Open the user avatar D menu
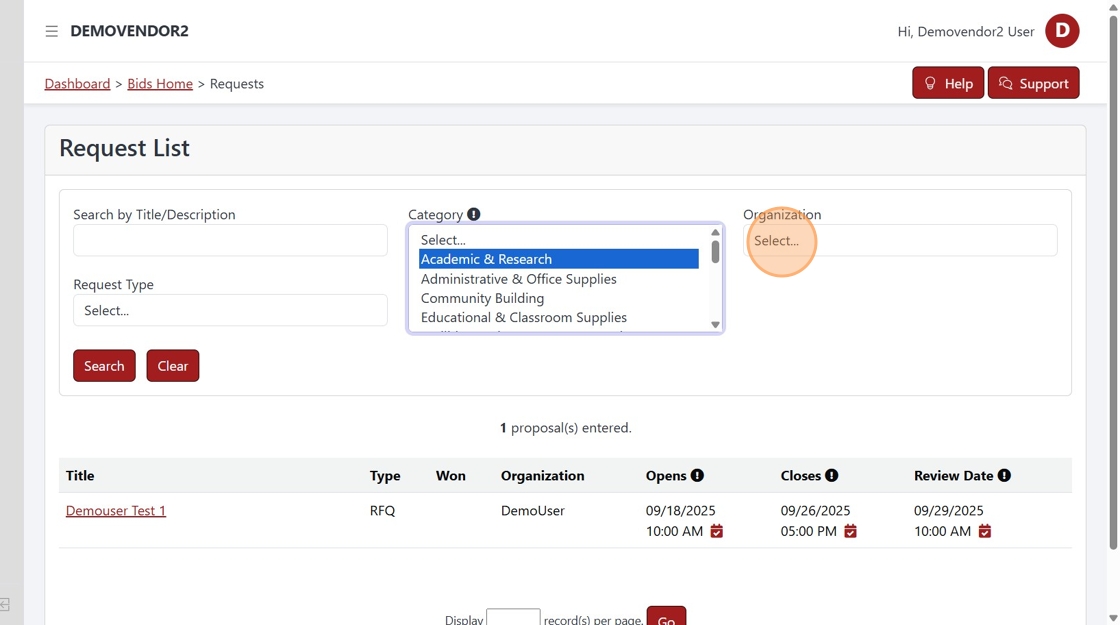The width and height of the screenshot is (1120, 625). click(1062, 31)
